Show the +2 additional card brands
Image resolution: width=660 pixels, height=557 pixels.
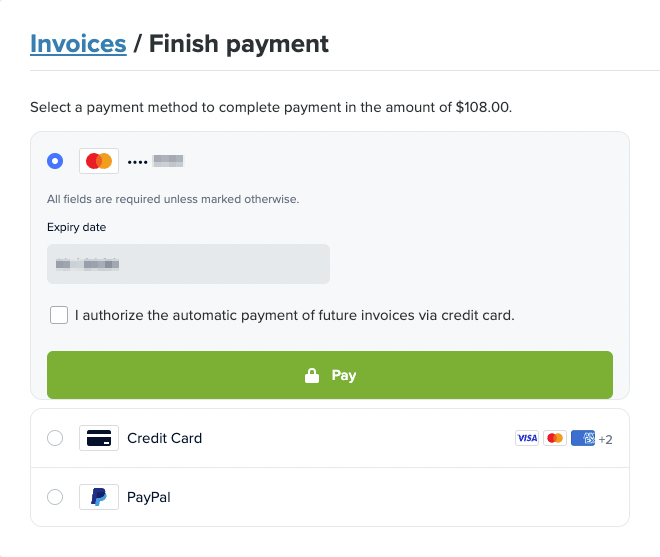coord(605,439)
